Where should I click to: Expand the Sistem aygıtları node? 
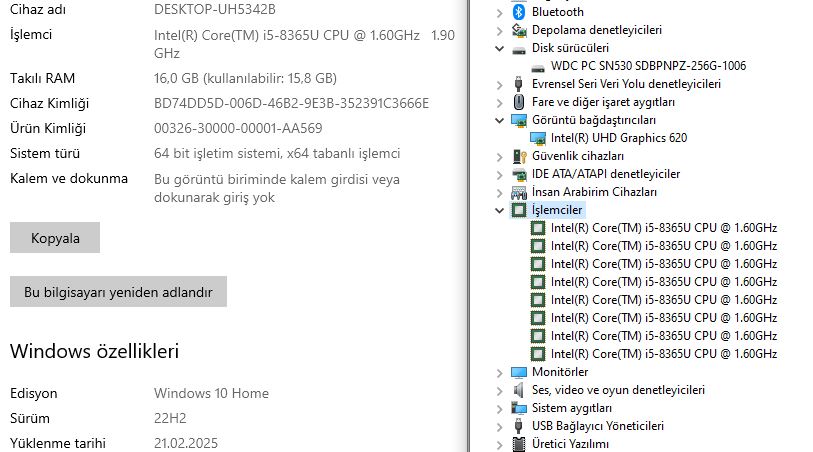[499, 409]
